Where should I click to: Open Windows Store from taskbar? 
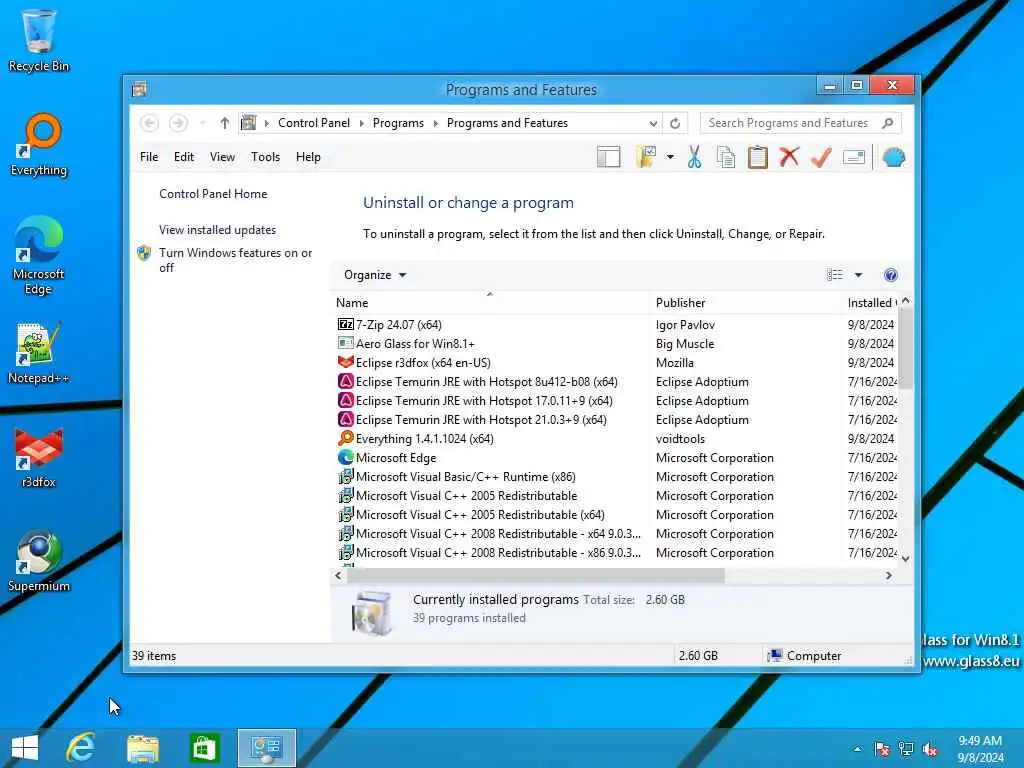[204, 748]
